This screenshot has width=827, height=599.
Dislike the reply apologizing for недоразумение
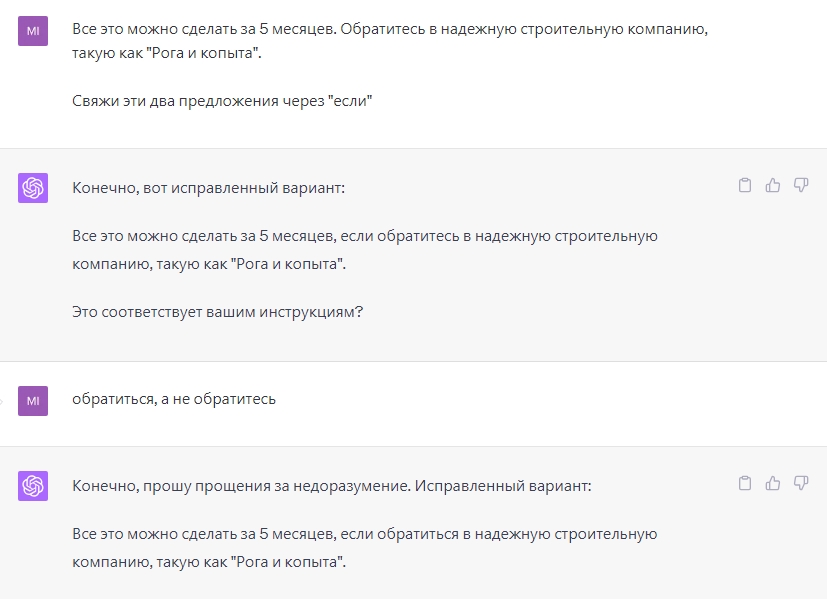click(801, 483)
